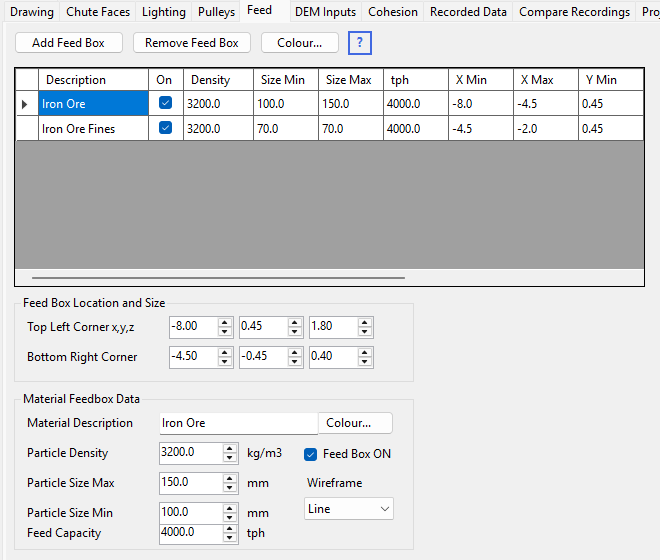Open the Wireframe Line dropdown
The image size is (660, 560).
click(349, 509)
